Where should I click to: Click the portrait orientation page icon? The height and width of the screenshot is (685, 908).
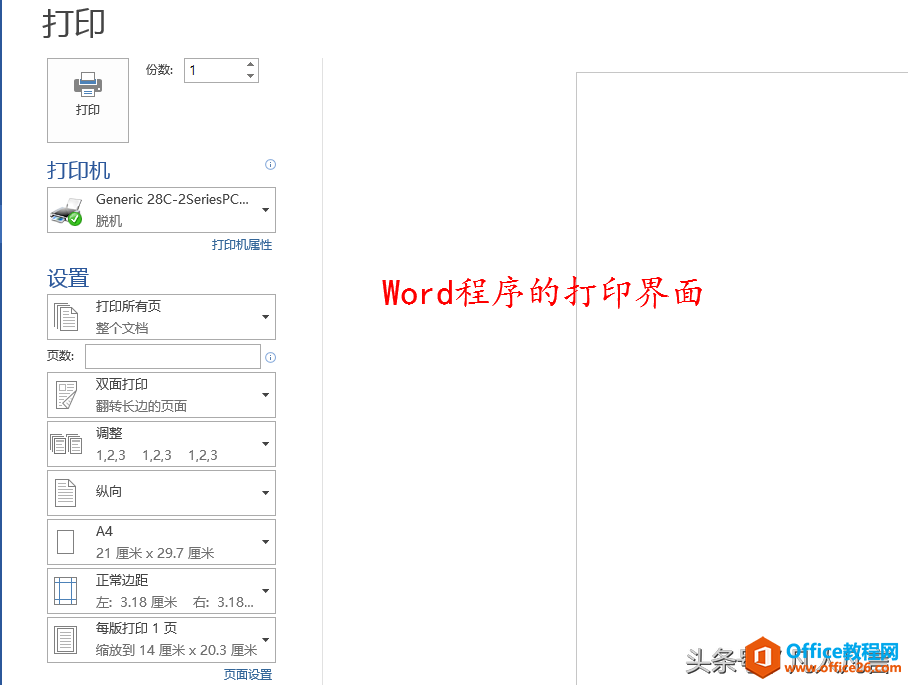(65, 493)
